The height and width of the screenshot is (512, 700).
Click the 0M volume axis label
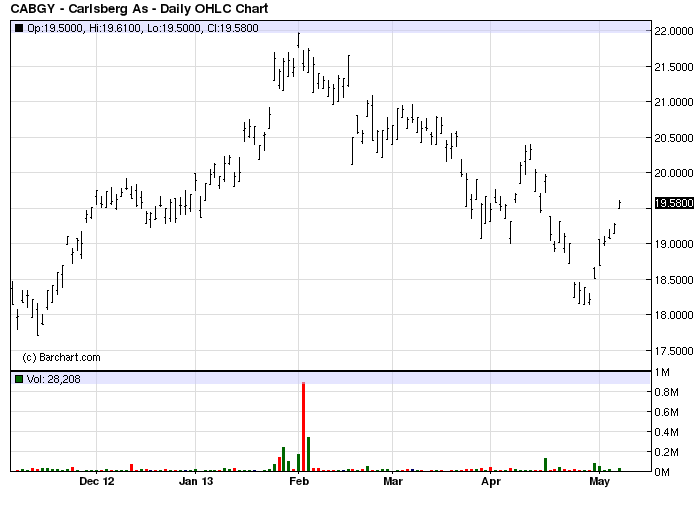point(662,472)
